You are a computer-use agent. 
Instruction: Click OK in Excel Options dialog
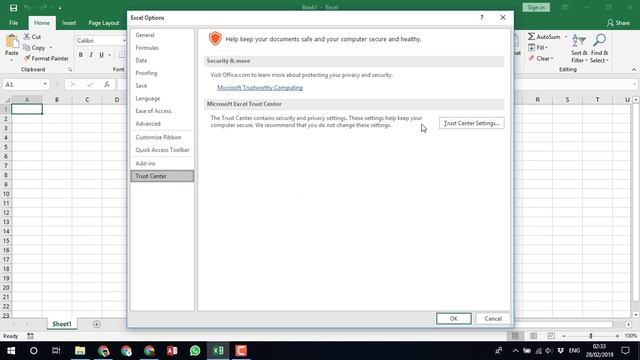453,318
